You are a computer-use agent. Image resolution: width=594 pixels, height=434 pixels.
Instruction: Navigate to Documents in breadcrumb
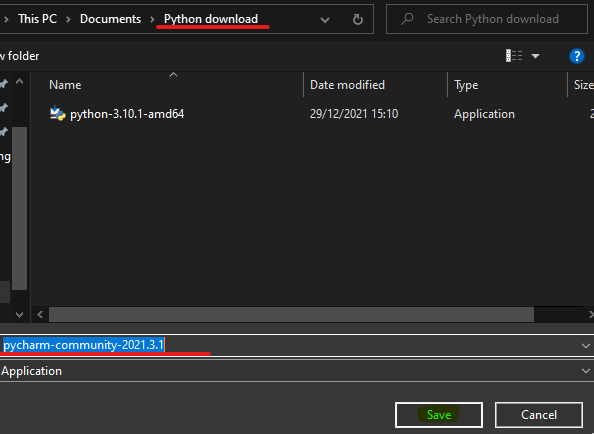point(110,19)
